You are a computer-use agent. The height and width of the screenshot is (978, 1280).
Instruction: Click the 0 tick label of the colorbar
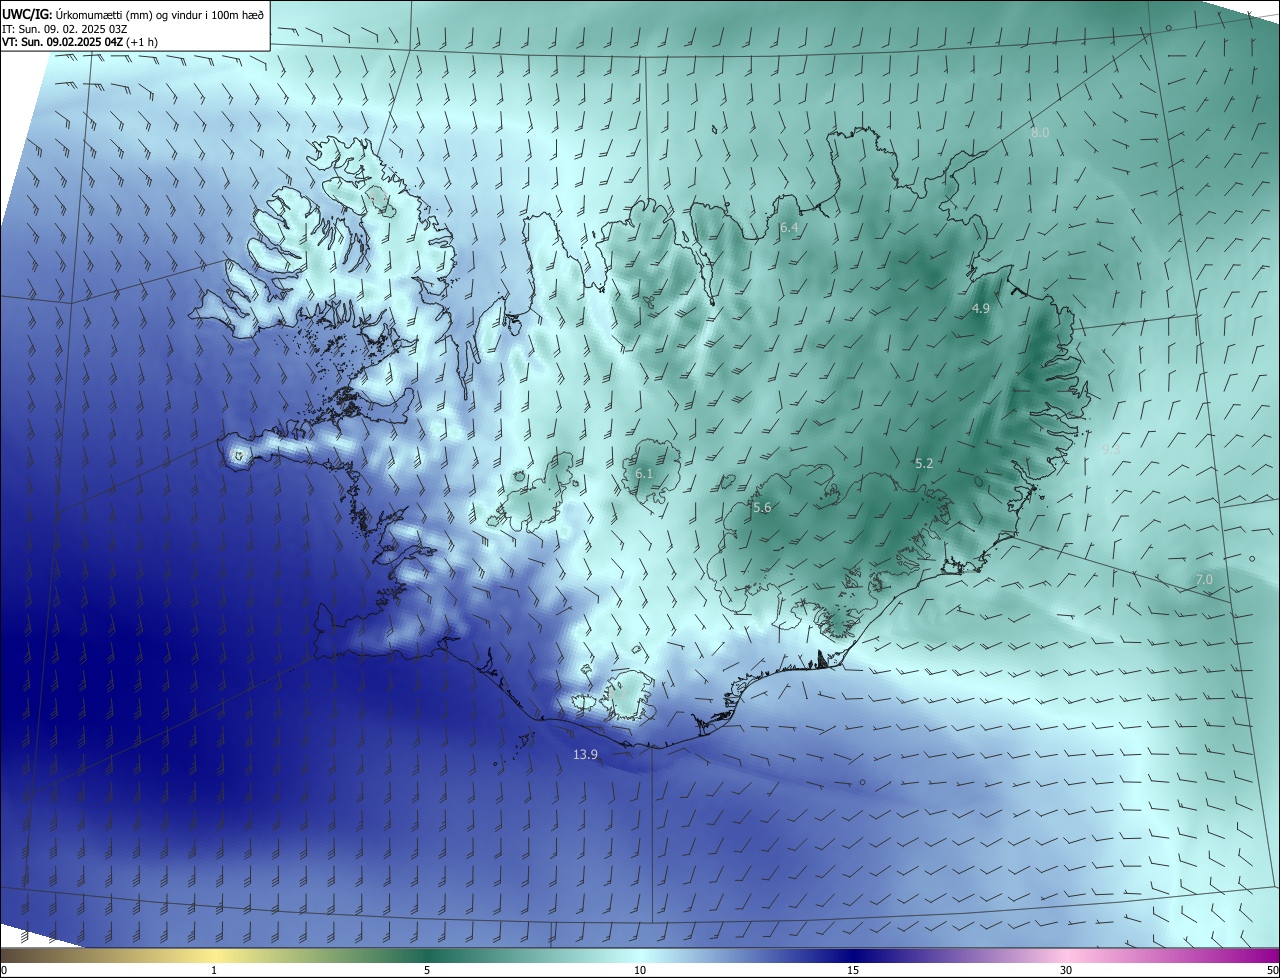tap(4, 970)
